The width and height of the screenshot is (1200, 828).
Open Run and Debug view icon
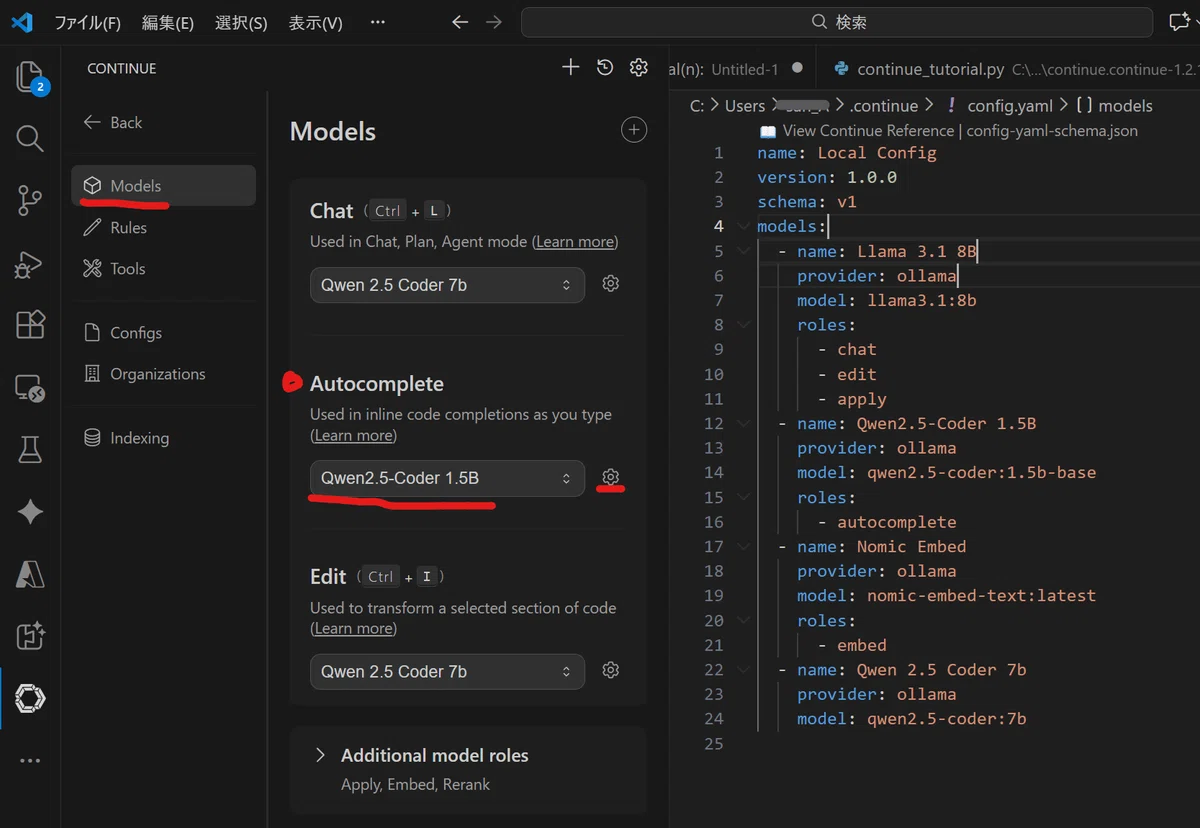point(30,264)
